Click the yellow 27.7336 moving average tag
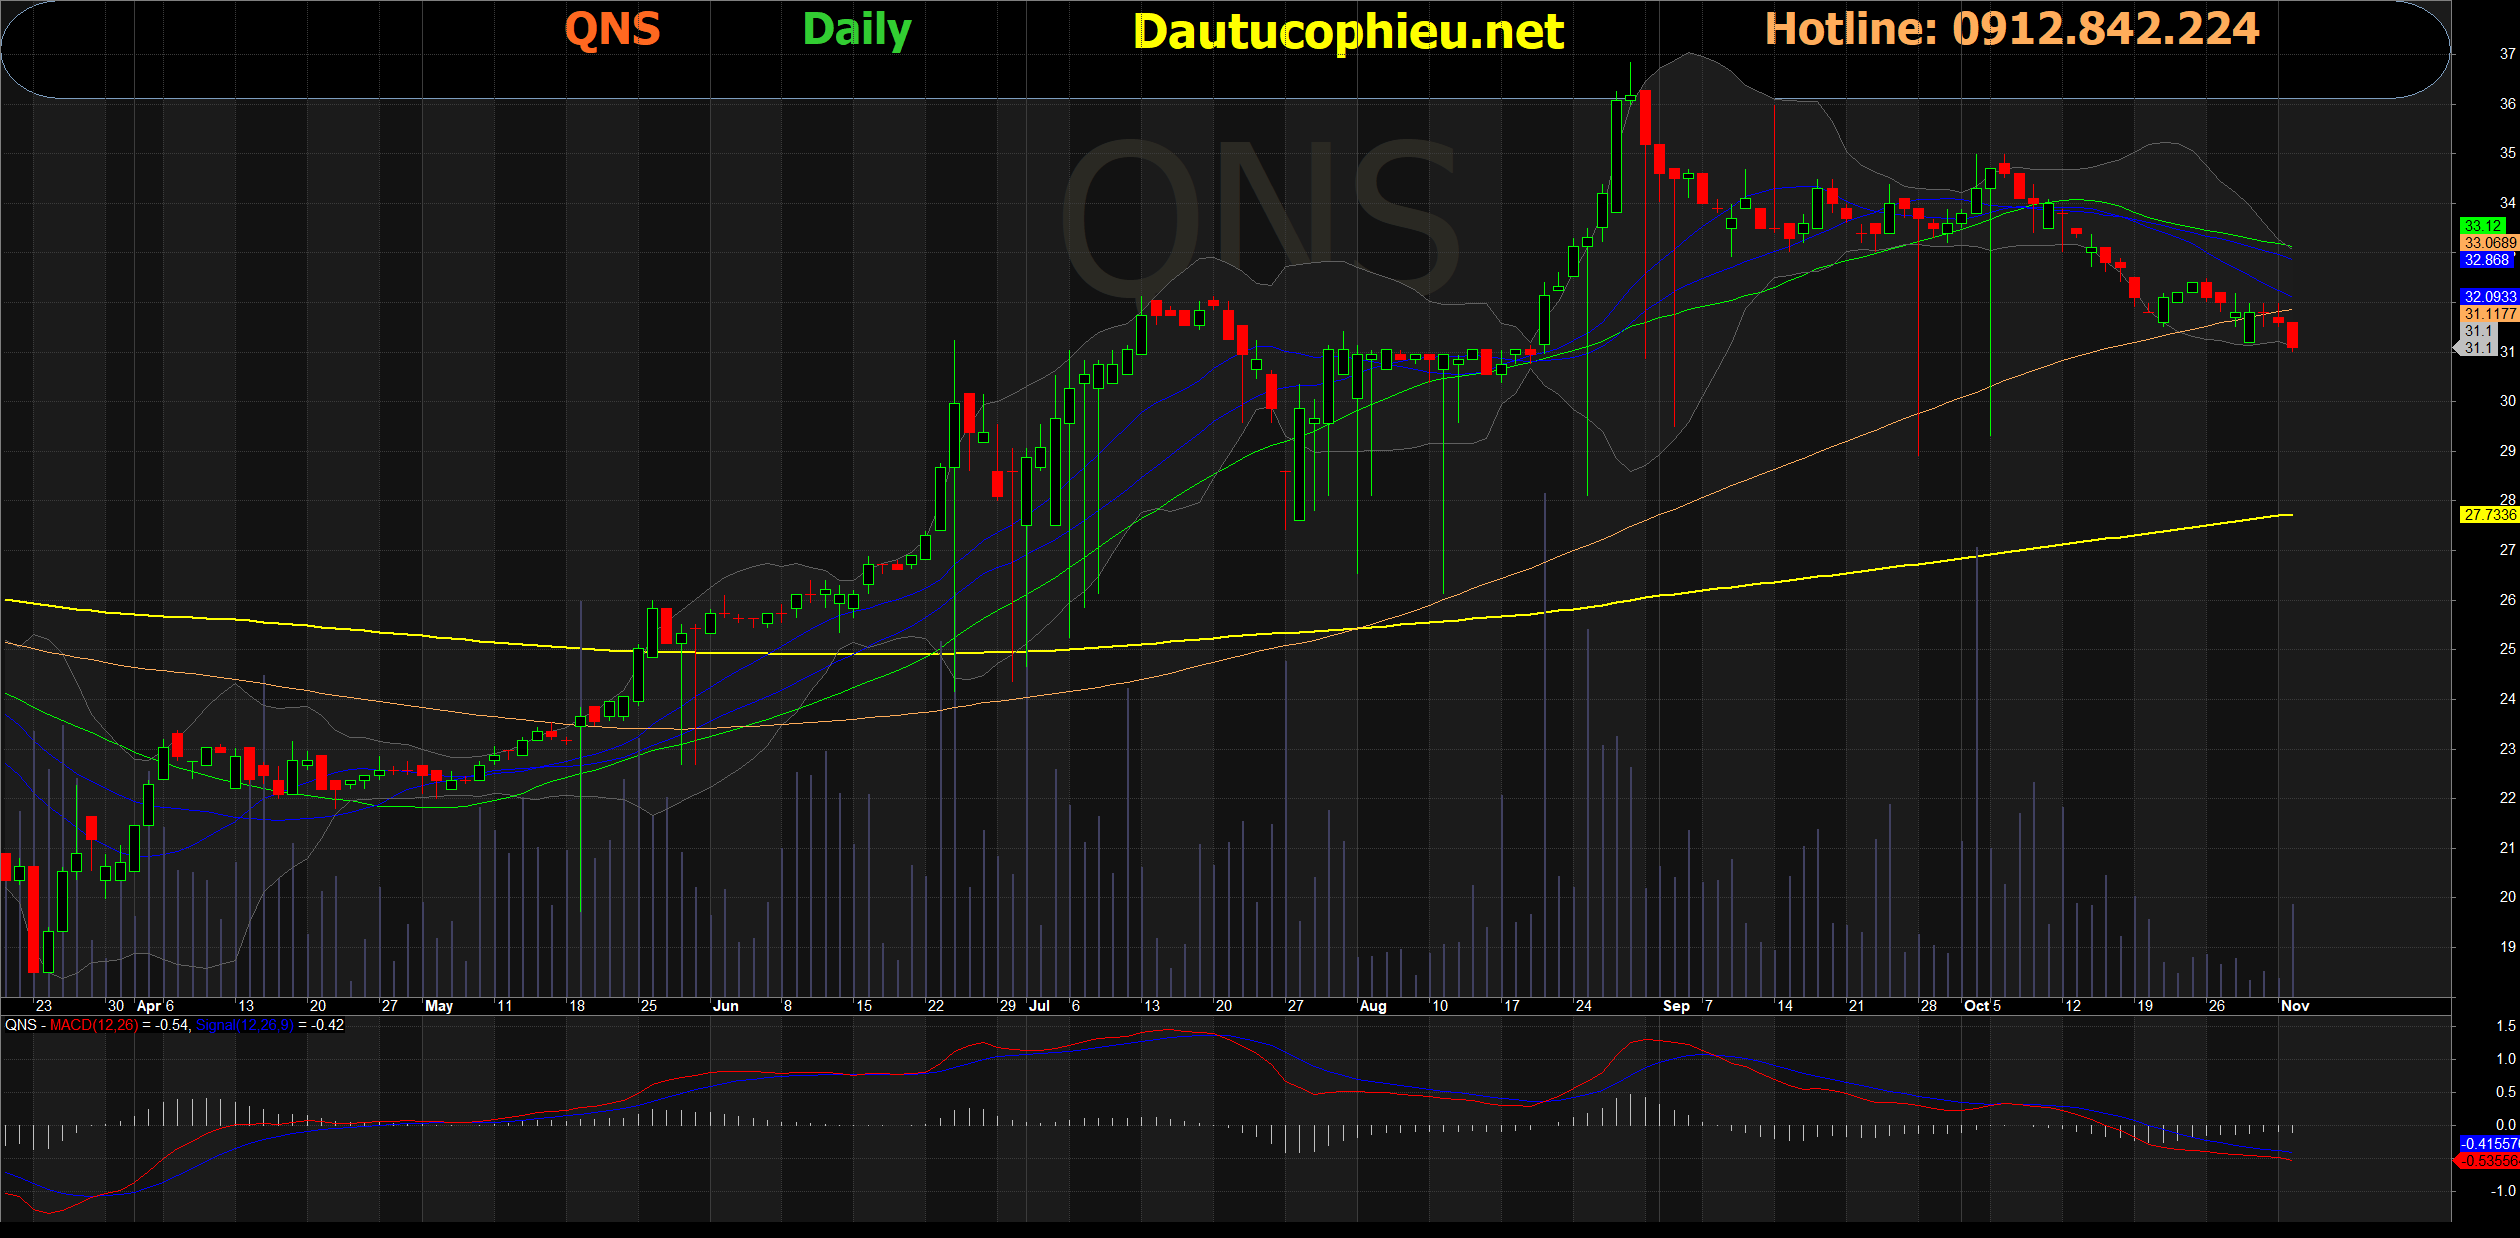 pyautogui.click(x=2488, y=515)
